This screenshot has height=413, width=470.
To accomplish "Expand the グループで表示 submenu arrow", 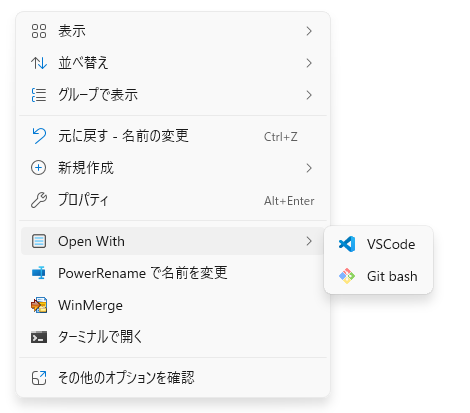I will tap(309, 95).
